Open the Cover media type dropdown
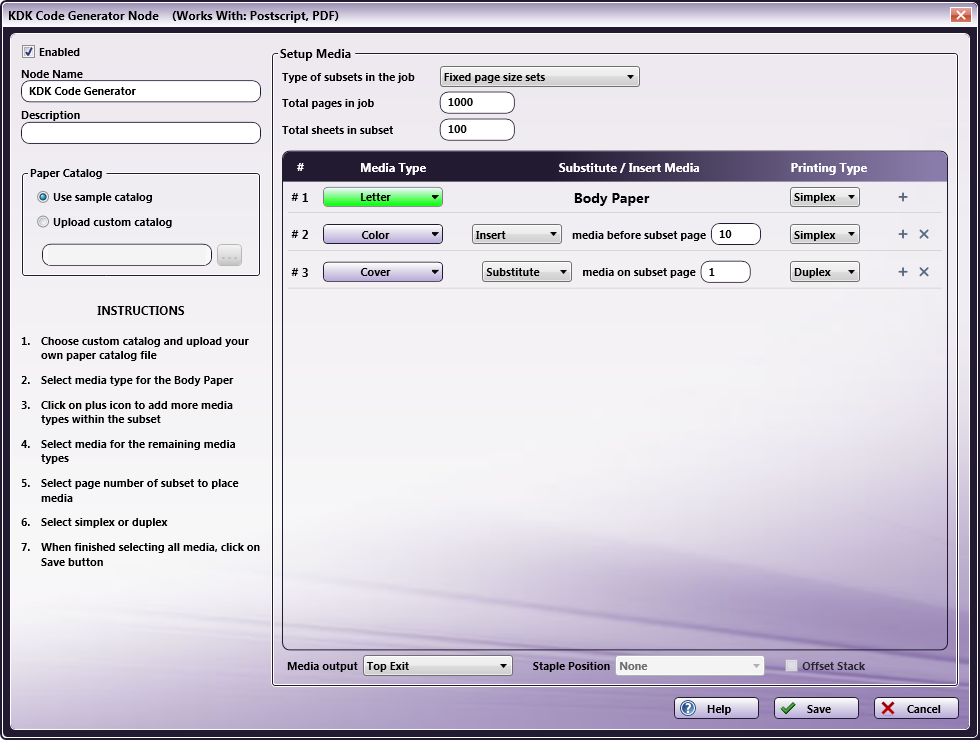This screenshot has width=980, height=740. 382,272
